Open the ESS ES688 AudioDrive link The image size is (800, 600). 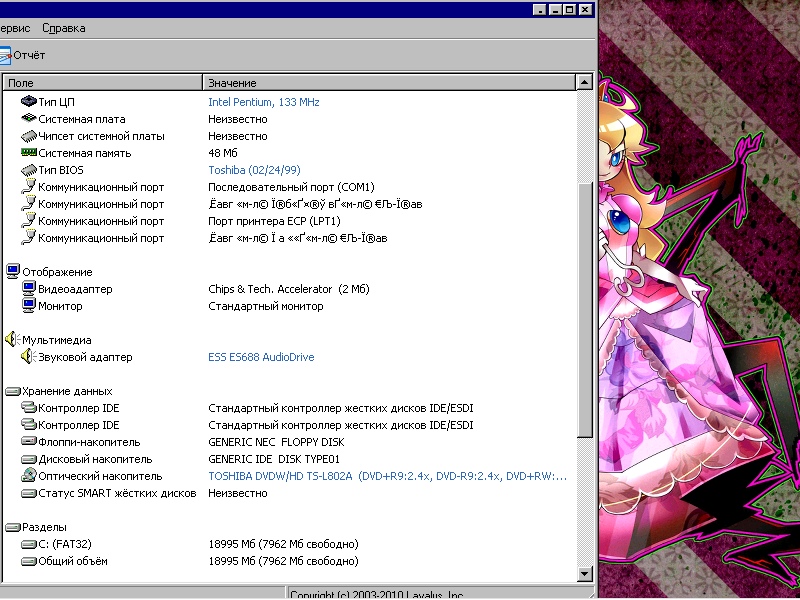(261, 357)
